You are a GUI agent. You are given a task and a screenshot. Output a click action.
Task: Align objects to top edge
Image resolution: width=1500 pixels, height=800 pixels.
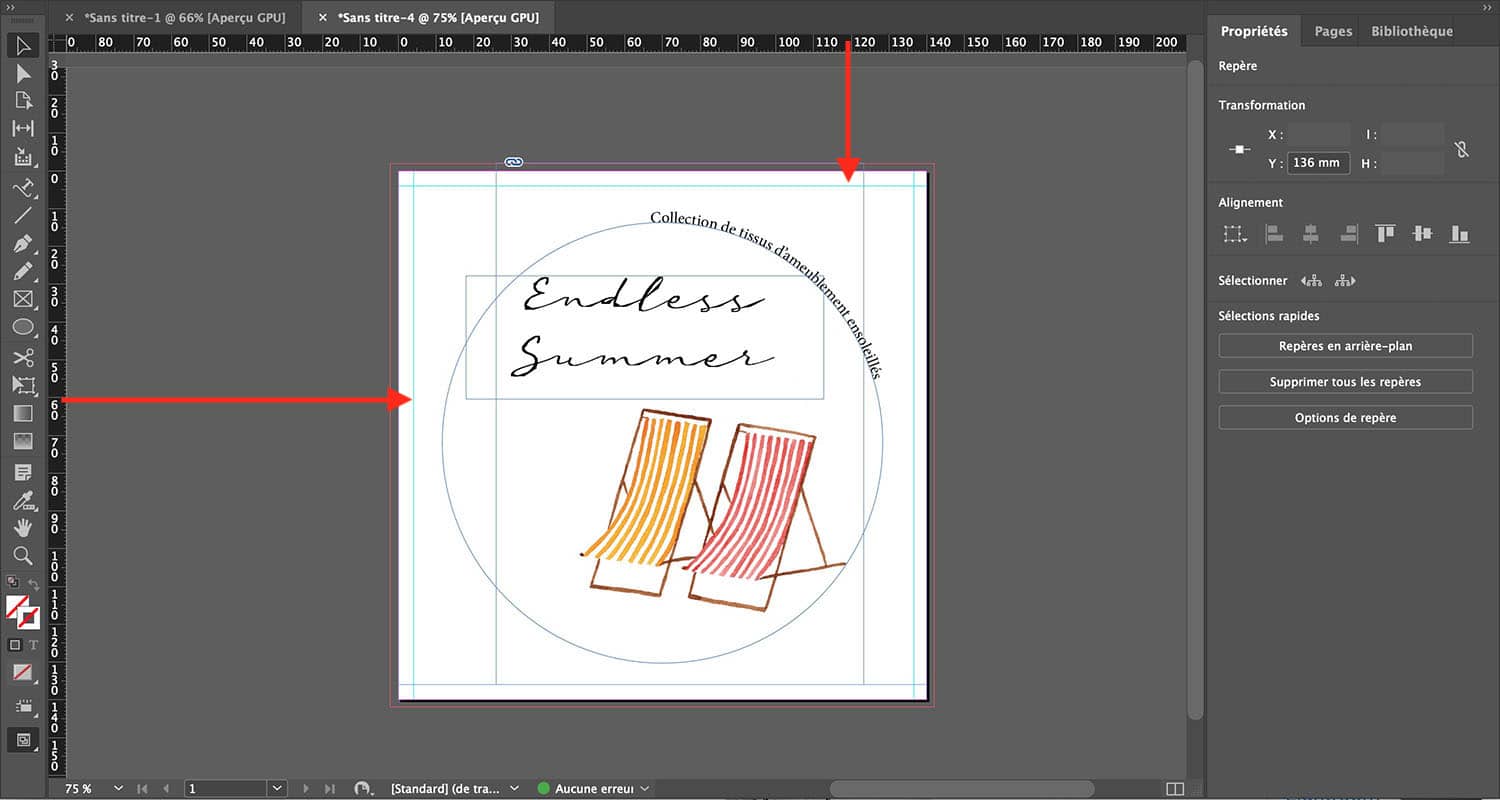[1385, 233]
